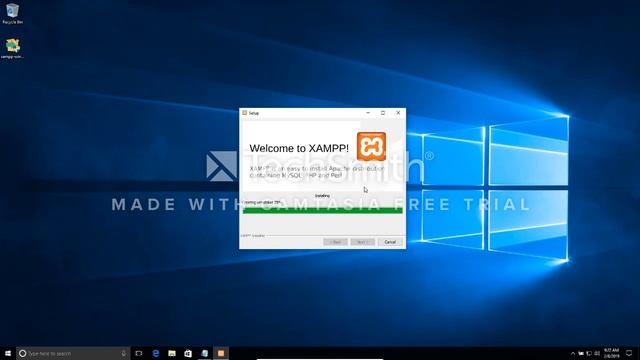Click the disabled Next button in Setup
Viewport: 640px width, 360px height.
tap(362, 242)
